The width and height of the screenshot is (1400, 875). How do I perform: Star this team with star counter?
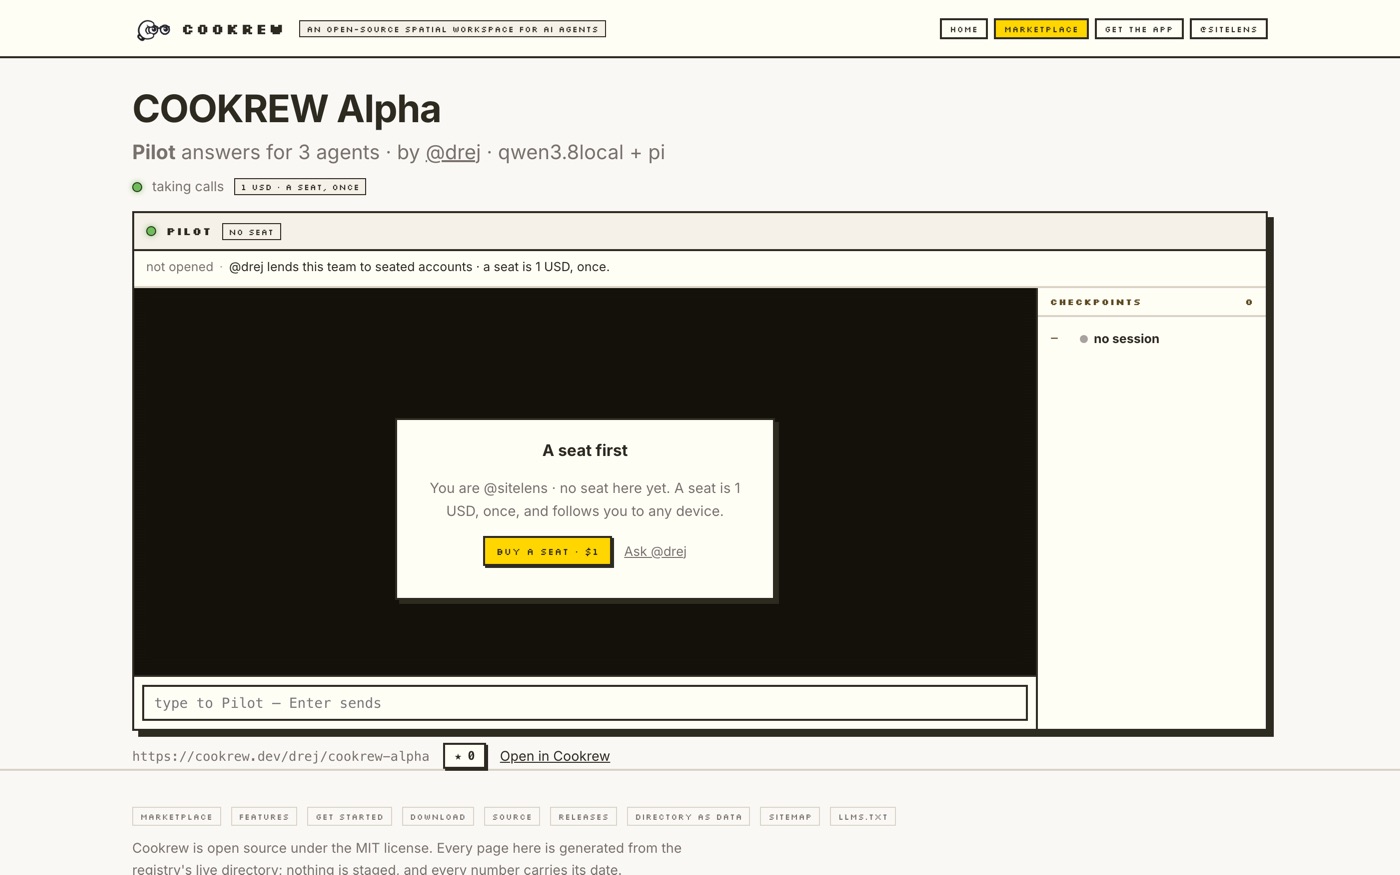465,756
